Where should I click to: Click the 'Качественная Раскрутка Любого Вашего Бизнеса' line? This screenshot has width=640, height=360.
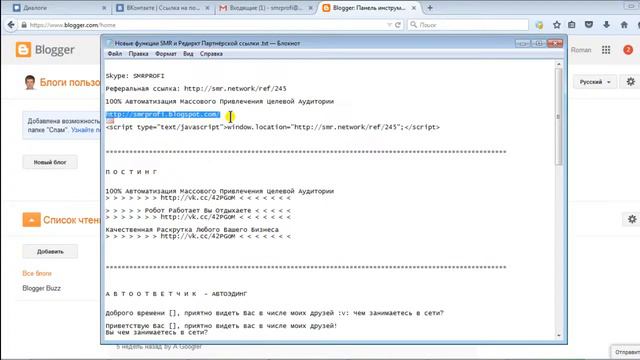click(x=192, y=230)
